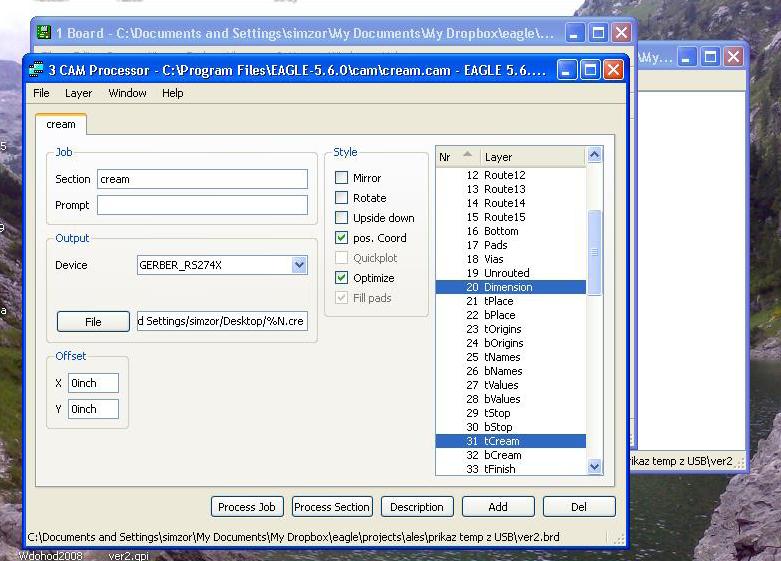This screenshot has width=781, height=561.
Task: Click the layer list scroll up arrow
Action: (594, 155)
